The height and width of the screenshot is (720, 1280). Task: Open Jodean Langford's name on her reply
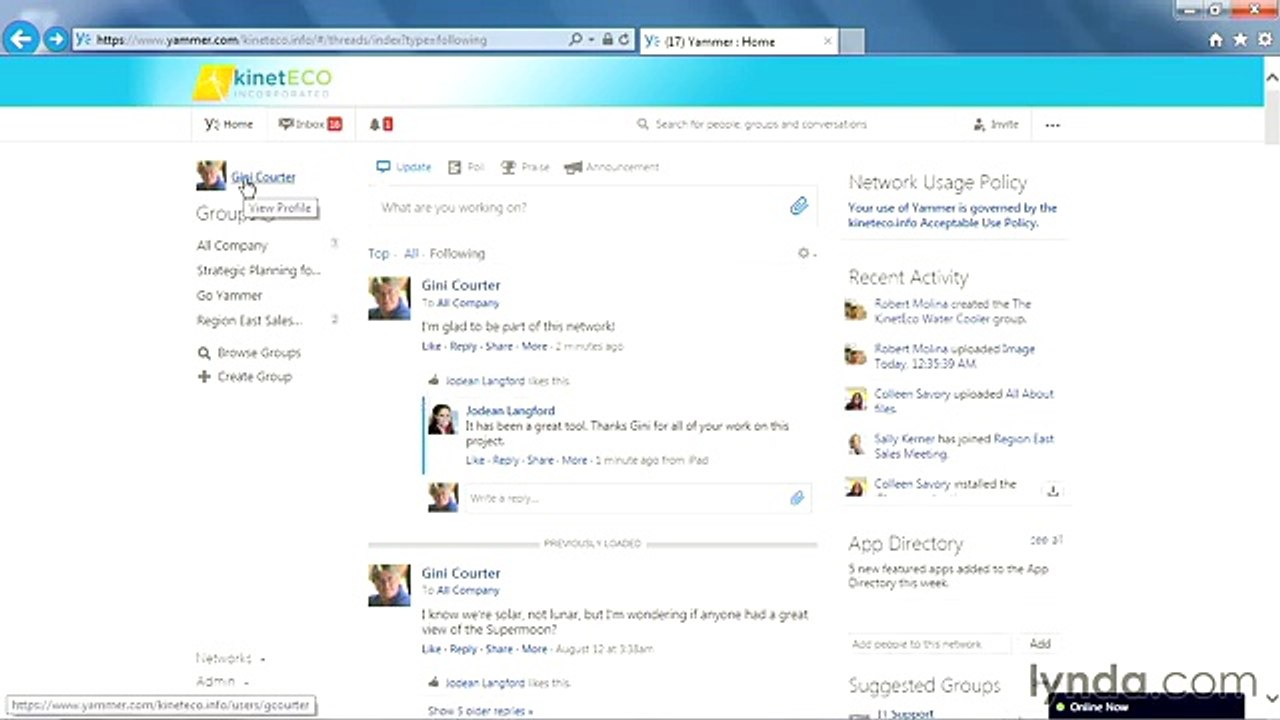click(x=510, y=410)
